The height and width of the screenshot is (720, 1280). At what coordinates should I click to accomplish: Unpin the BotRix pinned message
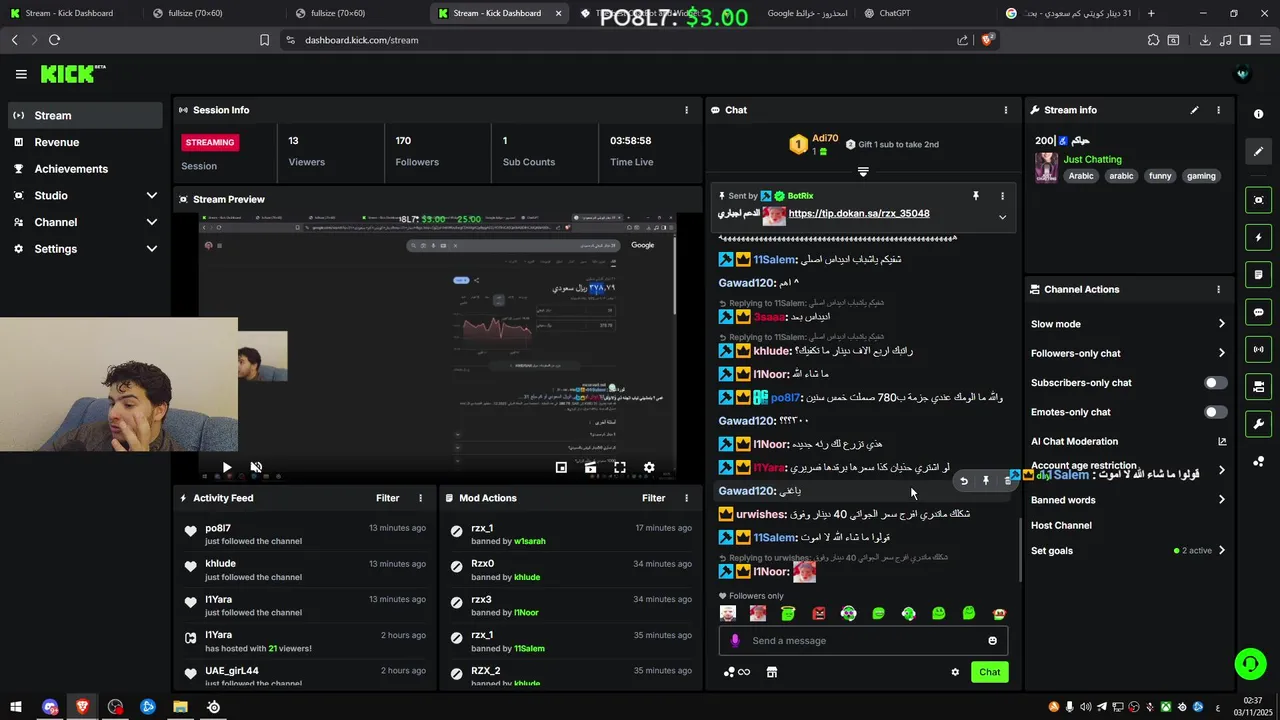click(x=976, y=196)
